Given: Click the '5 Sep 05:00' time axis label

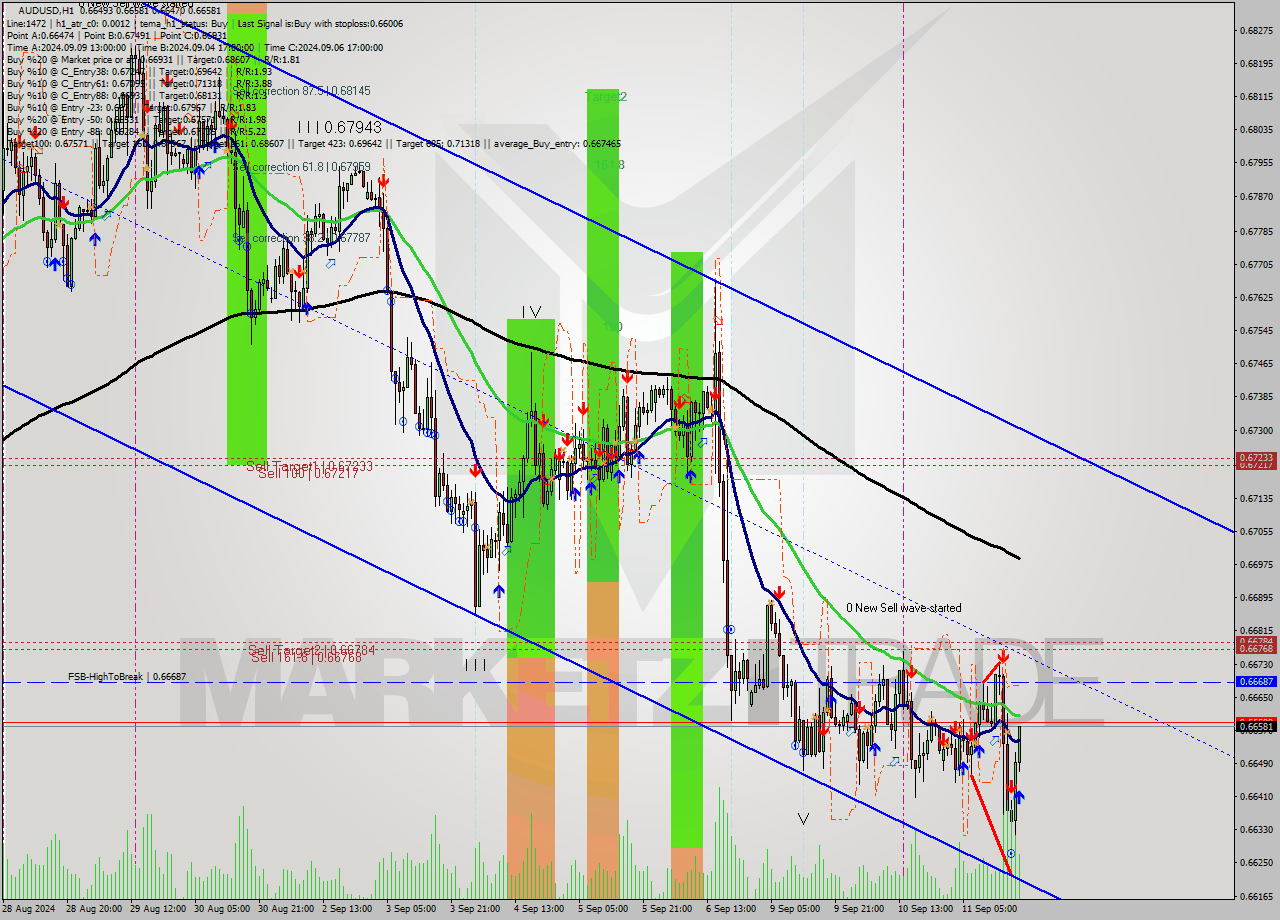Looking at the screenshot, I should pyautogui.click(x=603, y=909).
